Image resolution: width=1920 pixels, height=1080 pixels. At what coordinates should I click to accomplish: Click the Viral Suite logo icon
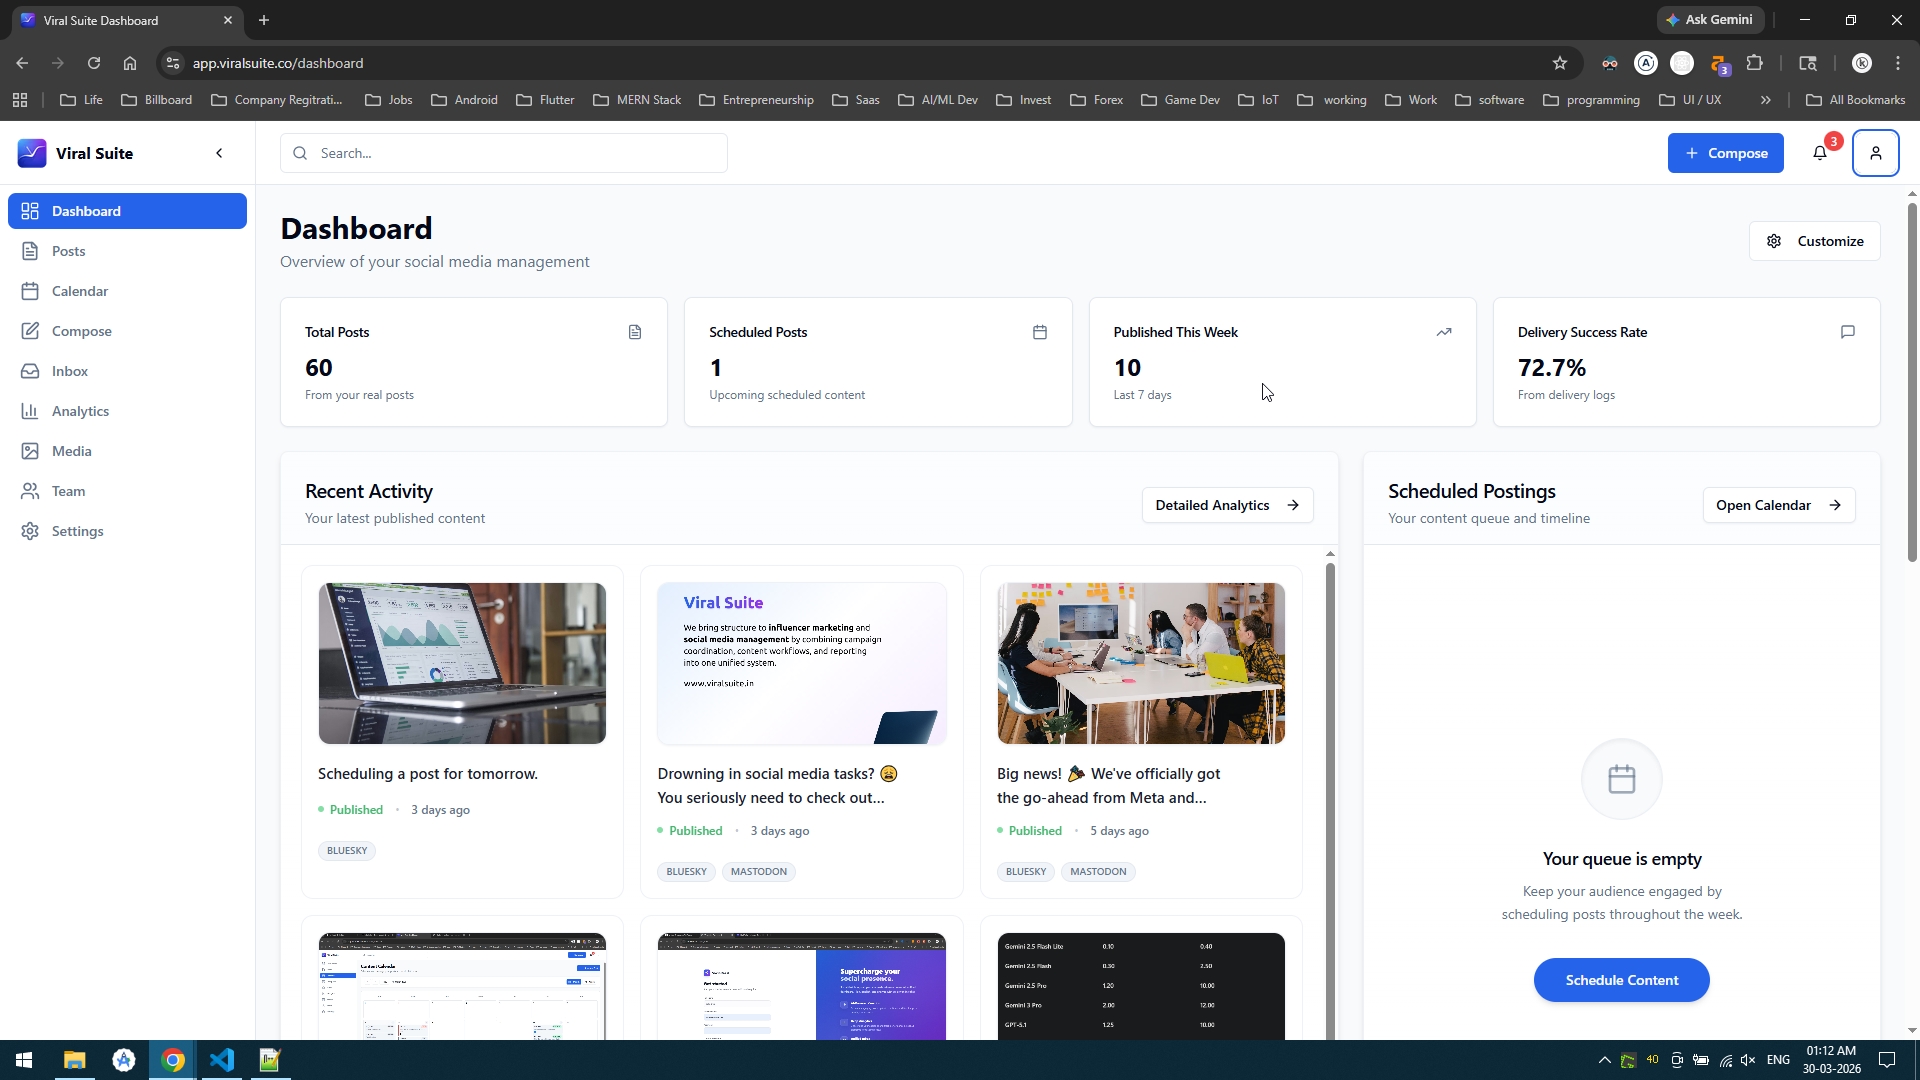pos(32,153)
